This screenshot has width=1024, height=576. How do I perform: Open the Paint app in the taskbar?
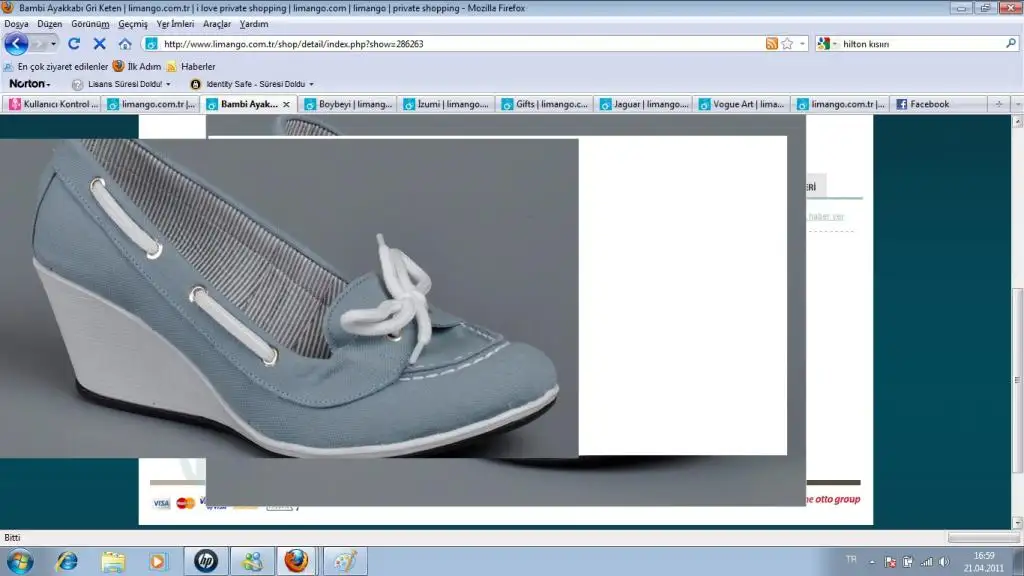[344, 561]
